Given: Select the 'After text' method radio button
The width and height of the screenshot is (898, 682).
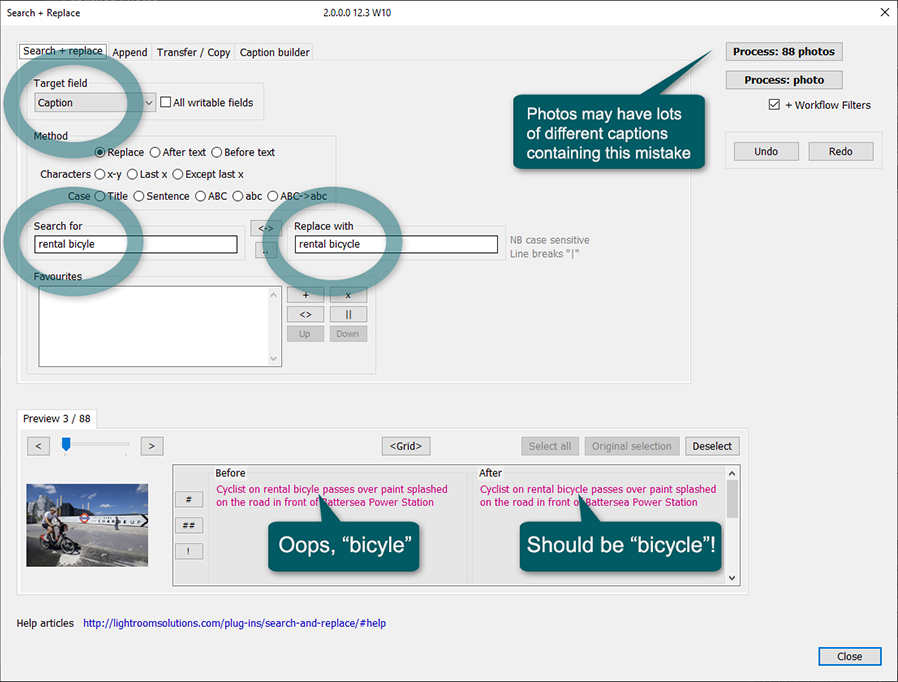Looking at the screenshot, I should pos(155,152).
